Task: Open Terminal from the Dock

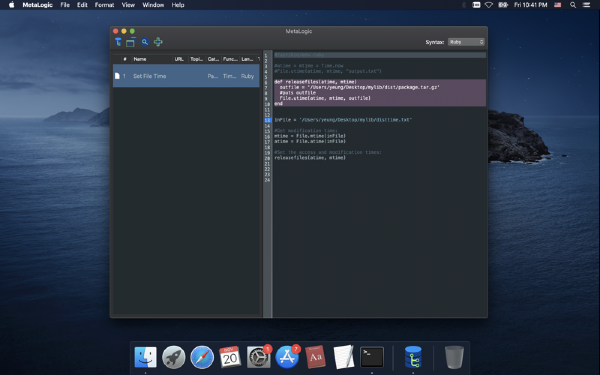Action: click(372, 357)
